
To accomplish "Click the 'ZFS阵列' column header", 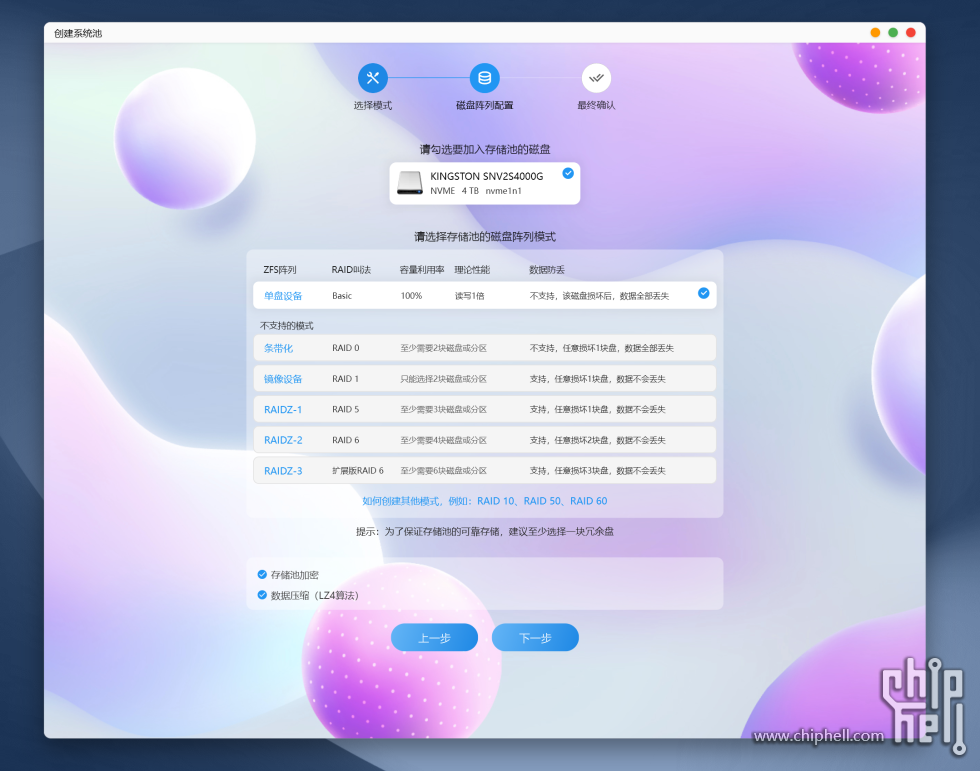I will point(280,270).
